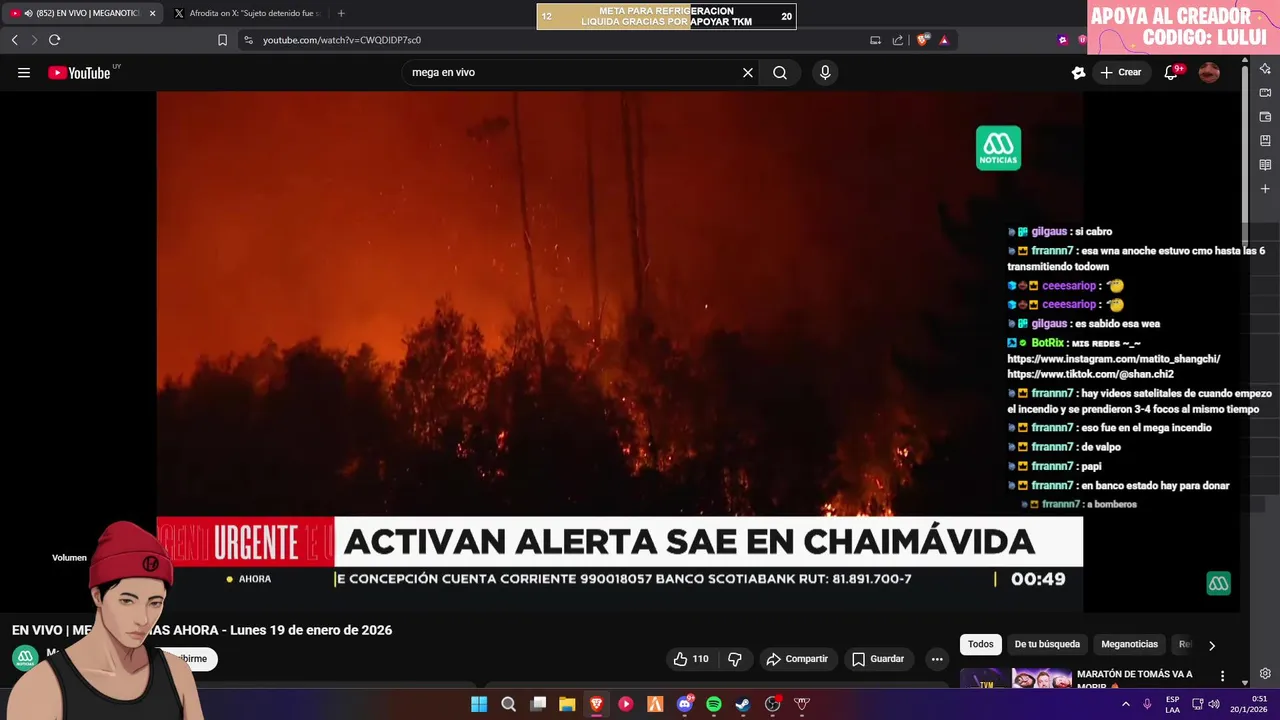Viewport: 1280px width, 720px height.
Task: Open the YouTube hamburger guide menu
Action: [x=24, y=73]
